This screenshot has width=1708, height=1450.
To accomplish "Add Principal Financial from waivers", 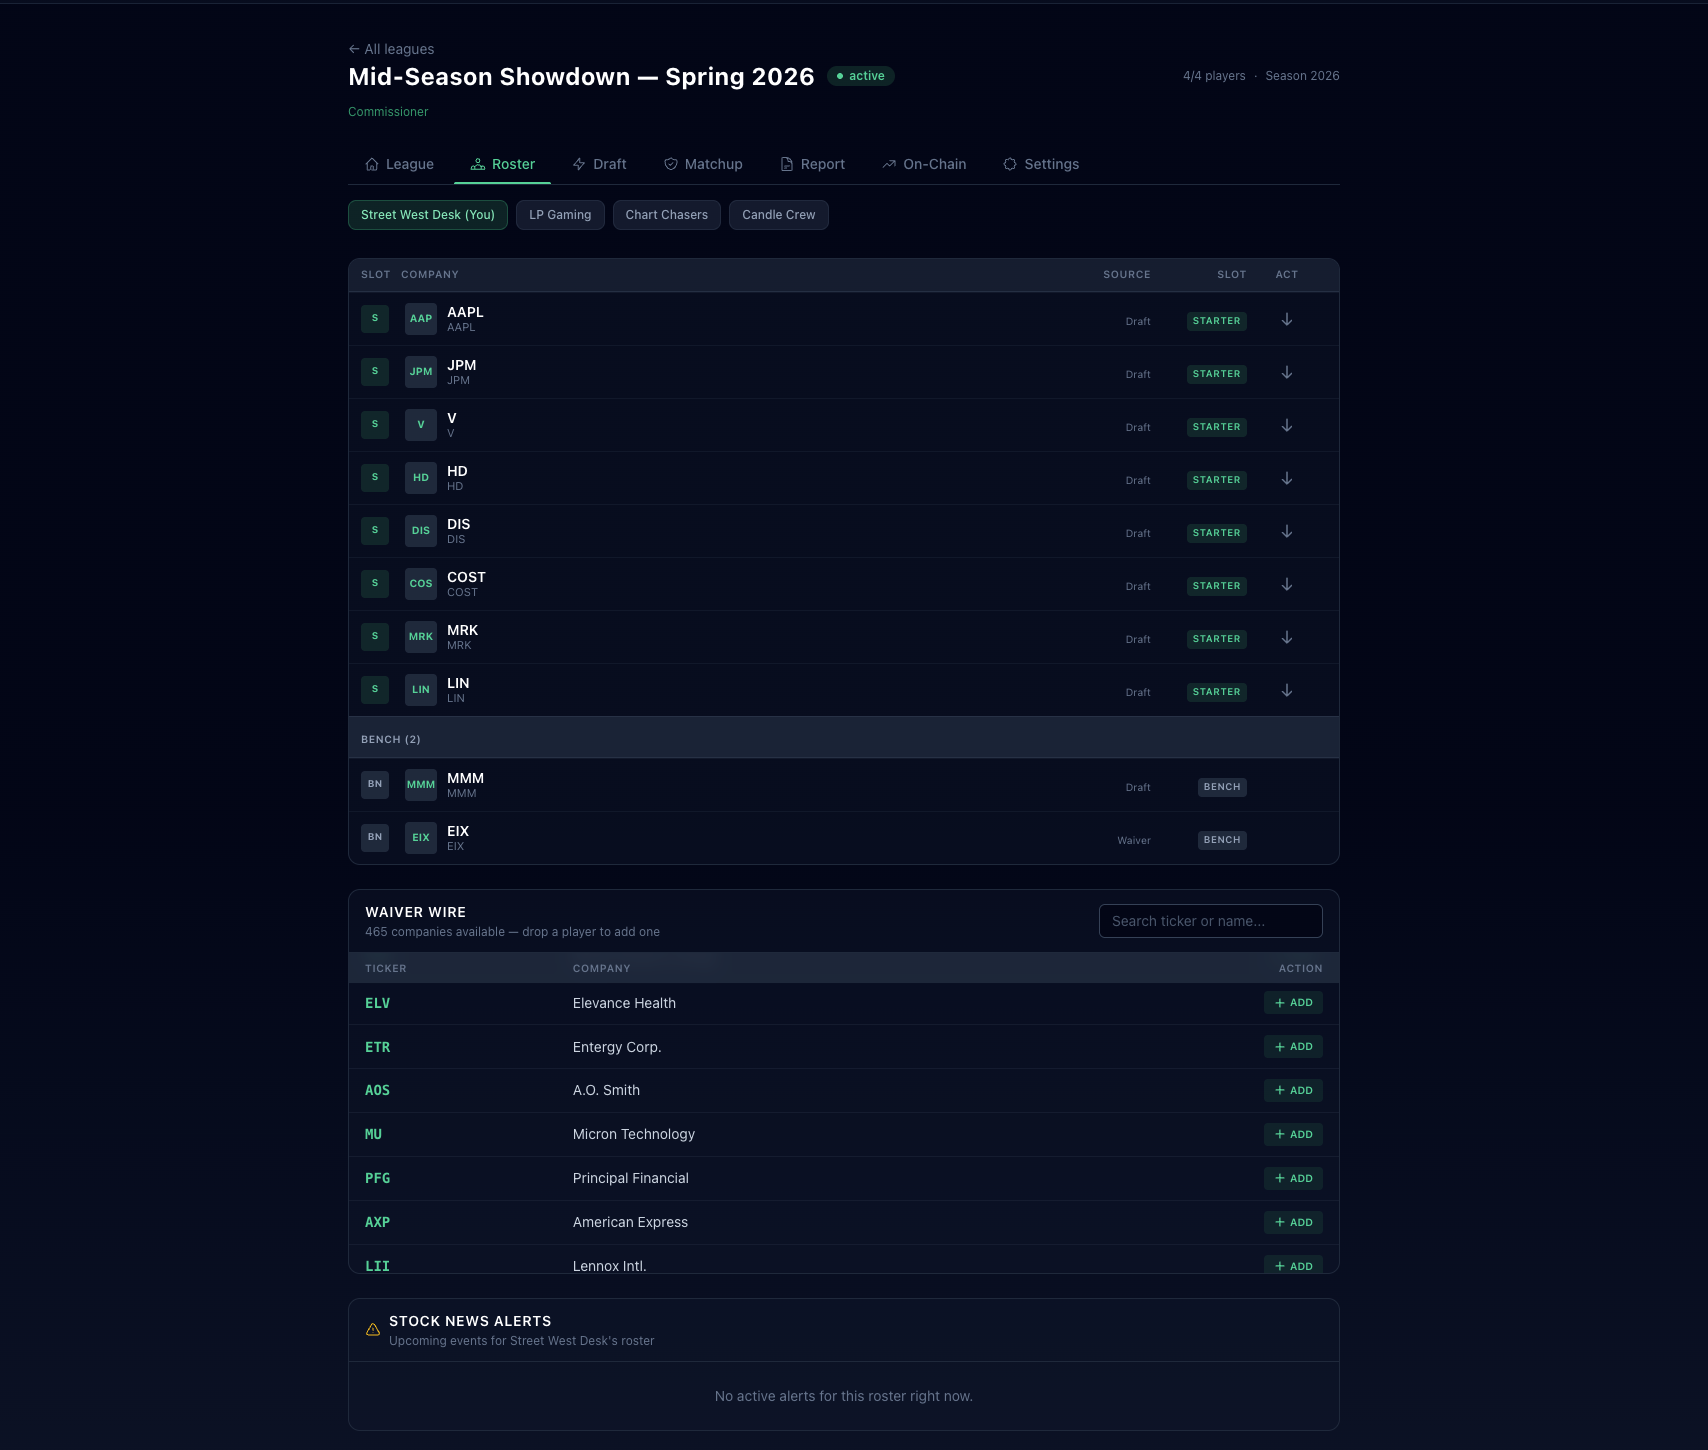I will (x=1293, y=1179).
